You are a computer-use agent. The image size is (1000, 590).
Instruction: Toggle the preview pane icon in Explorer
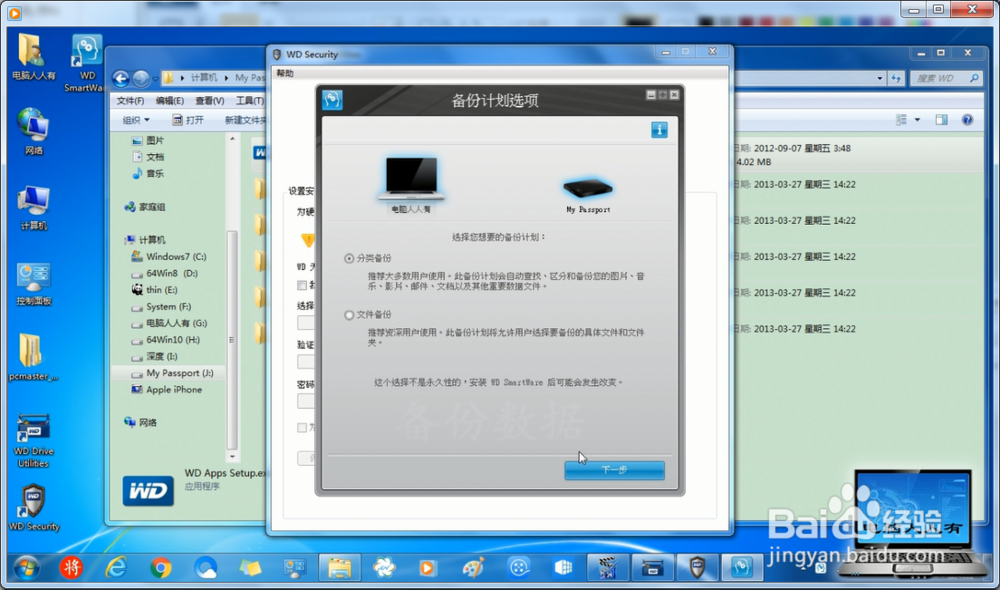point(941,120)
